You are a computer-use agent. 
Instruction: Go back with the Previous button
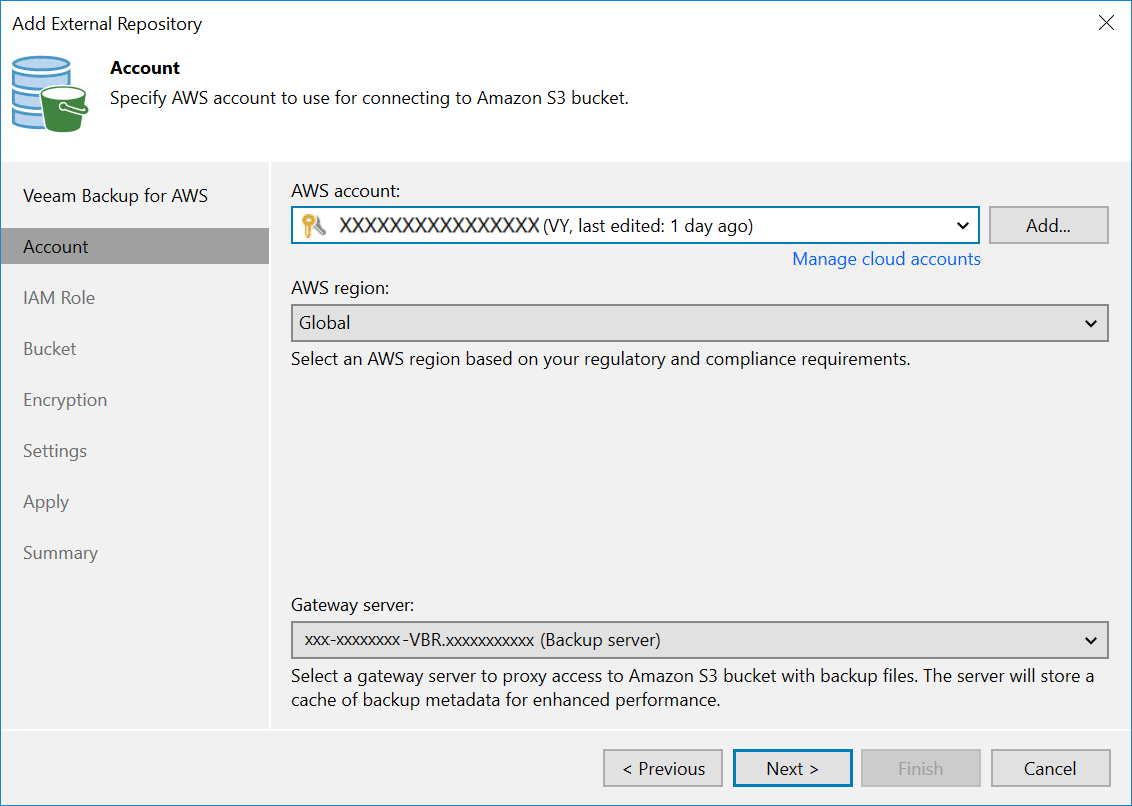click(x=663, y=768)
